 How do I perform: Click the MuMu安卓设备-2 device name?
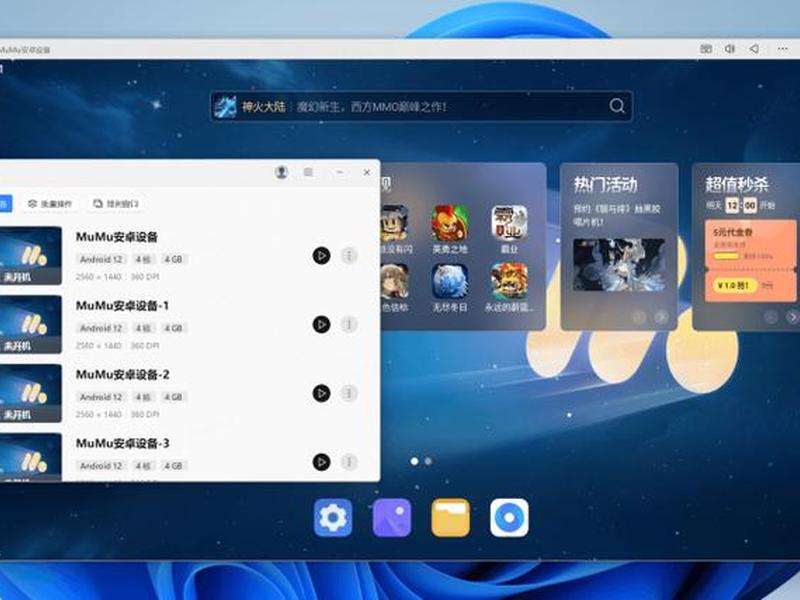pos(122,374)
